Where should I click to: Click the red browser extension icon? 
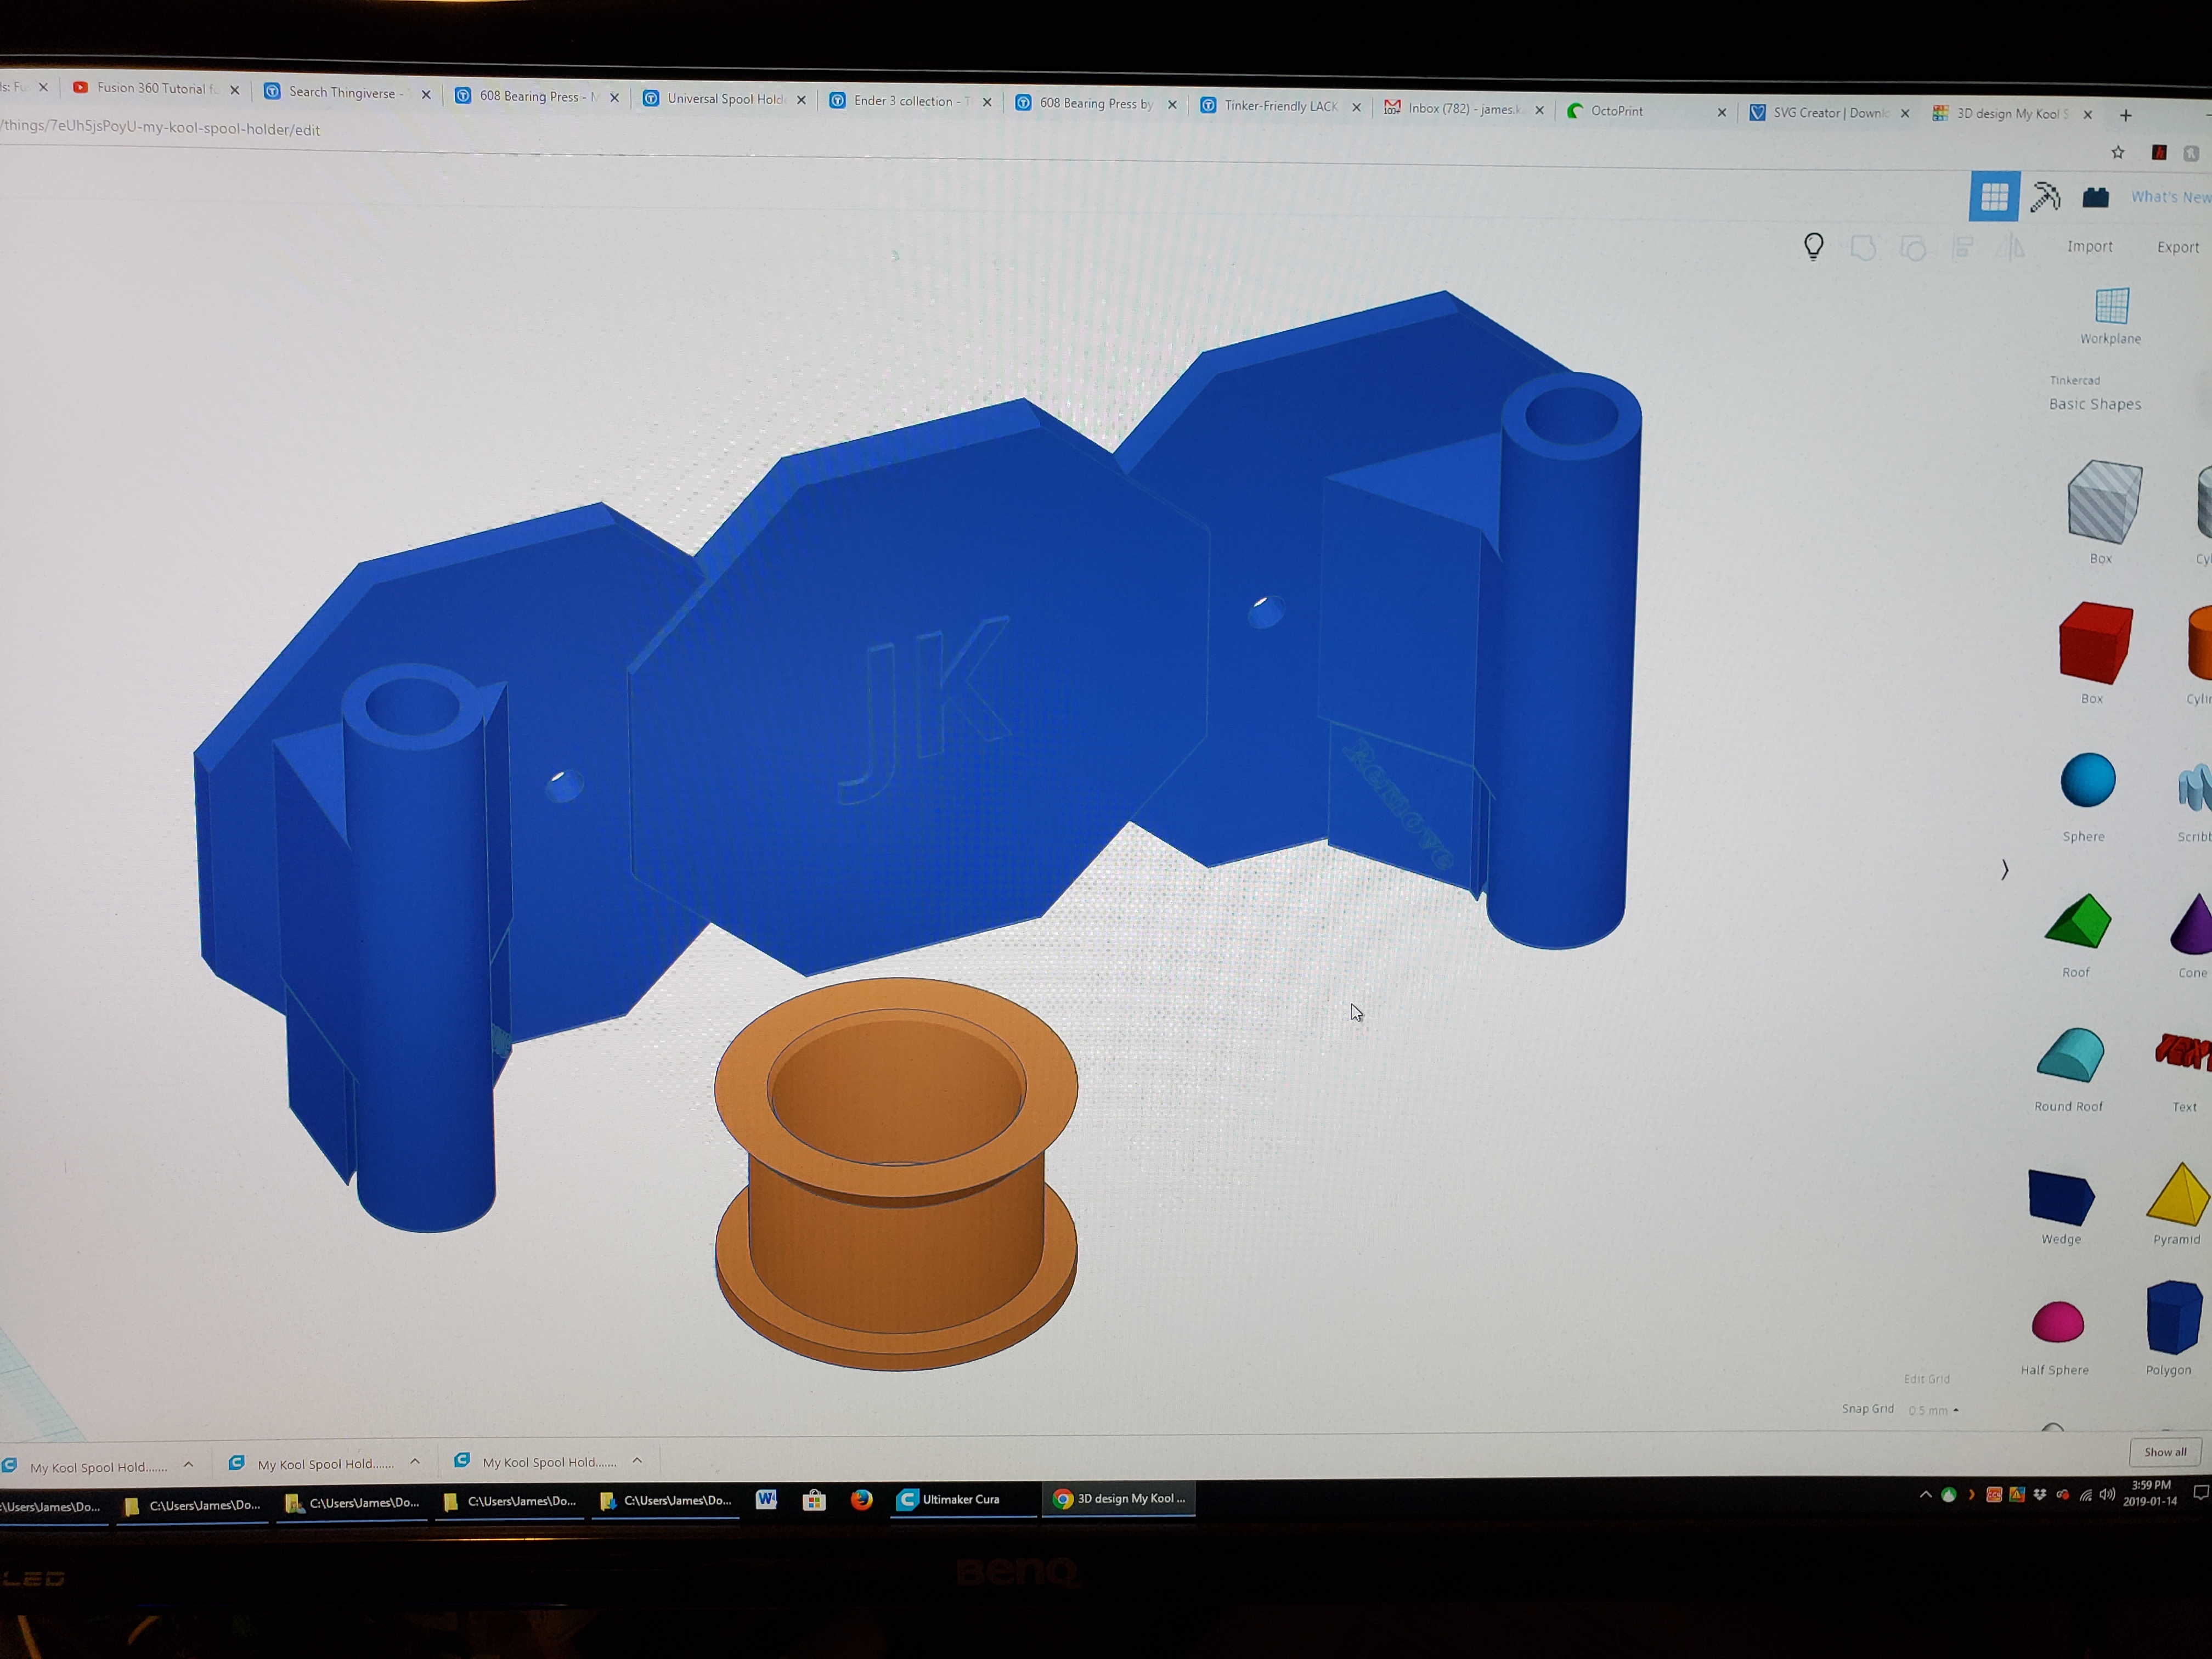pyautogui.click(x=2159, y=152)
